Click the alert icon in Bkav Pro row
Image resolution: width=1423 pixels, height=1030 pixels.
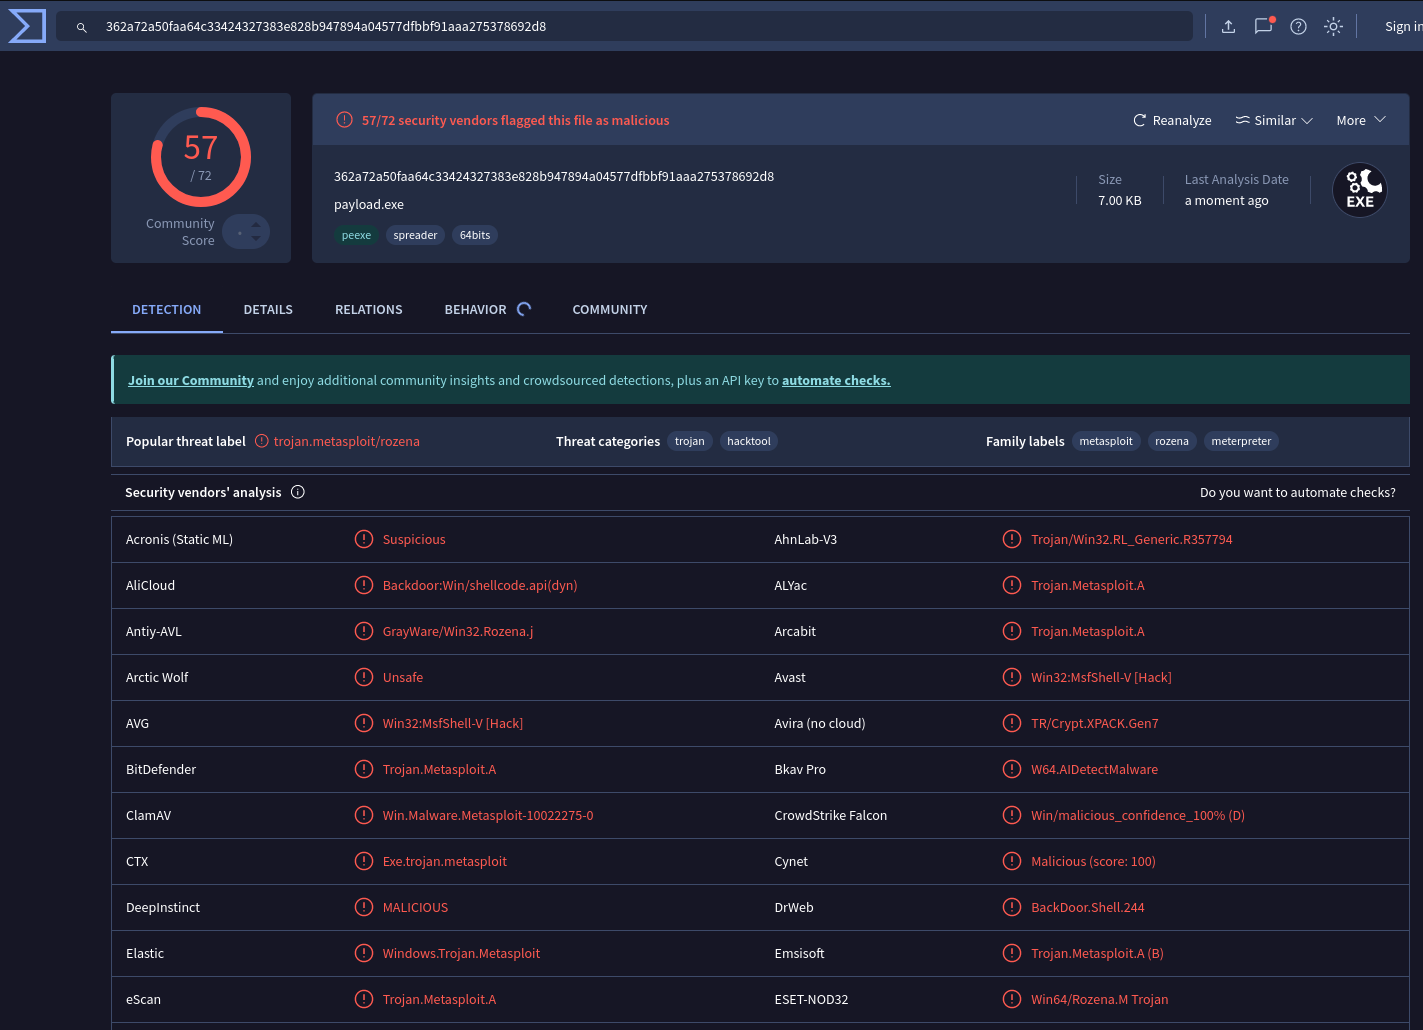[x=1012, y=769]
